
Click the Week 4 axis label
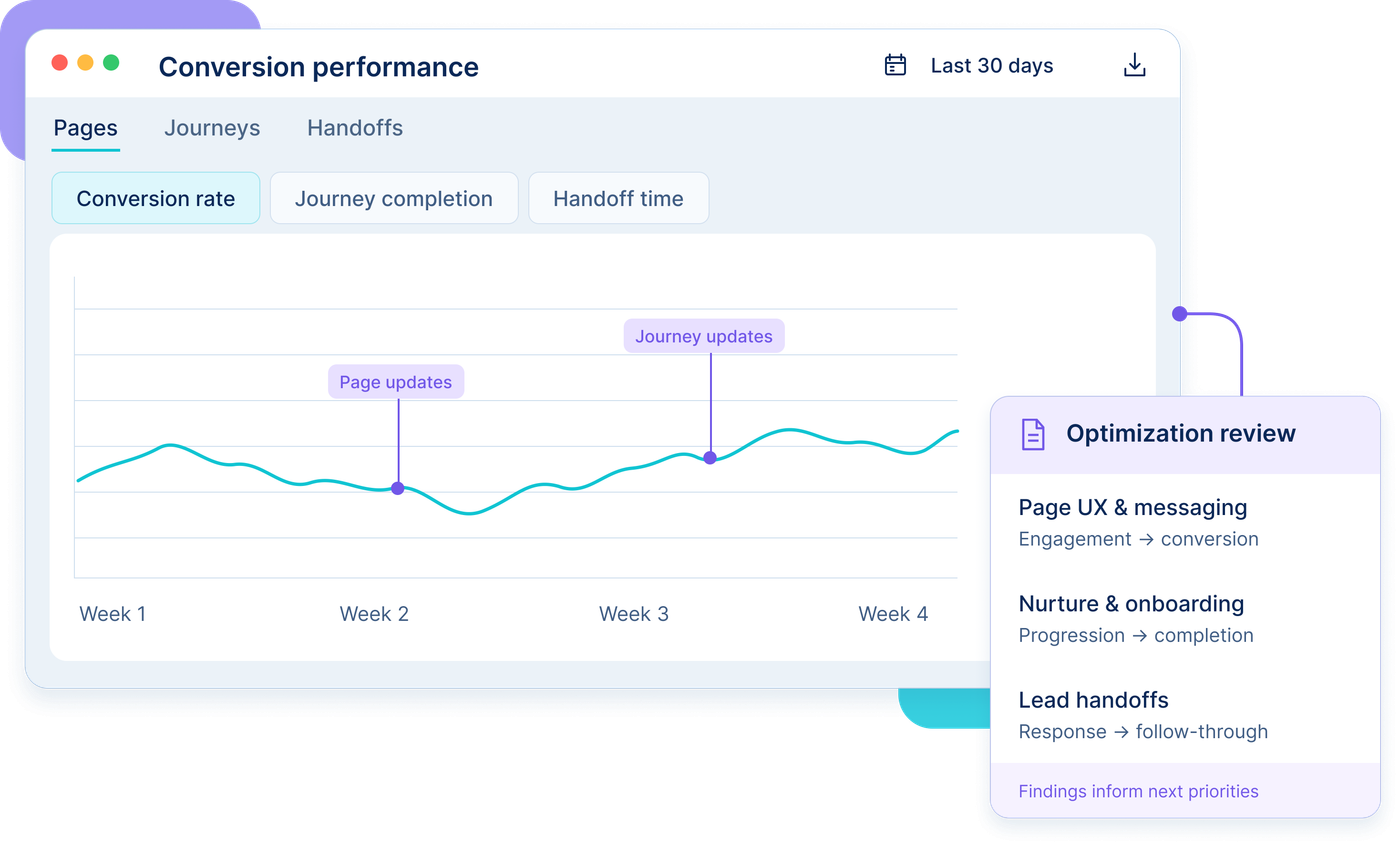click(x=893, y=614)
